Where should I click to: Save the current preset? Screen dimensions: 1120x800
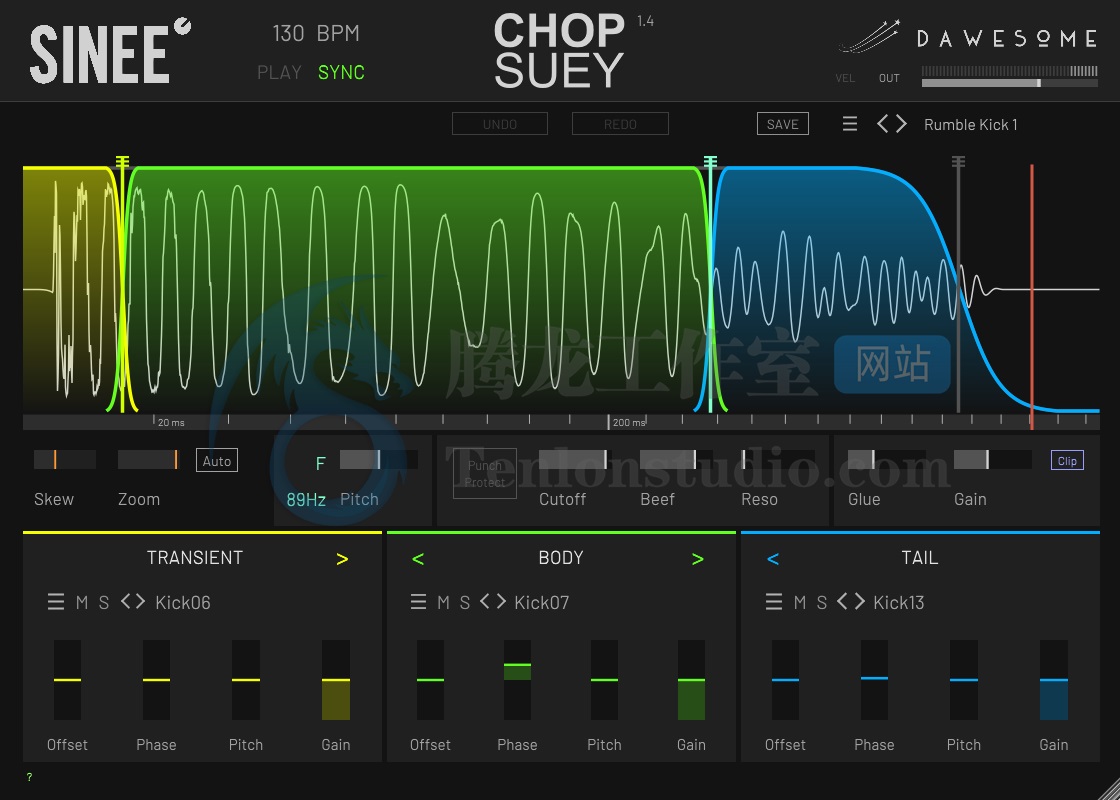[x=783, y=123]
